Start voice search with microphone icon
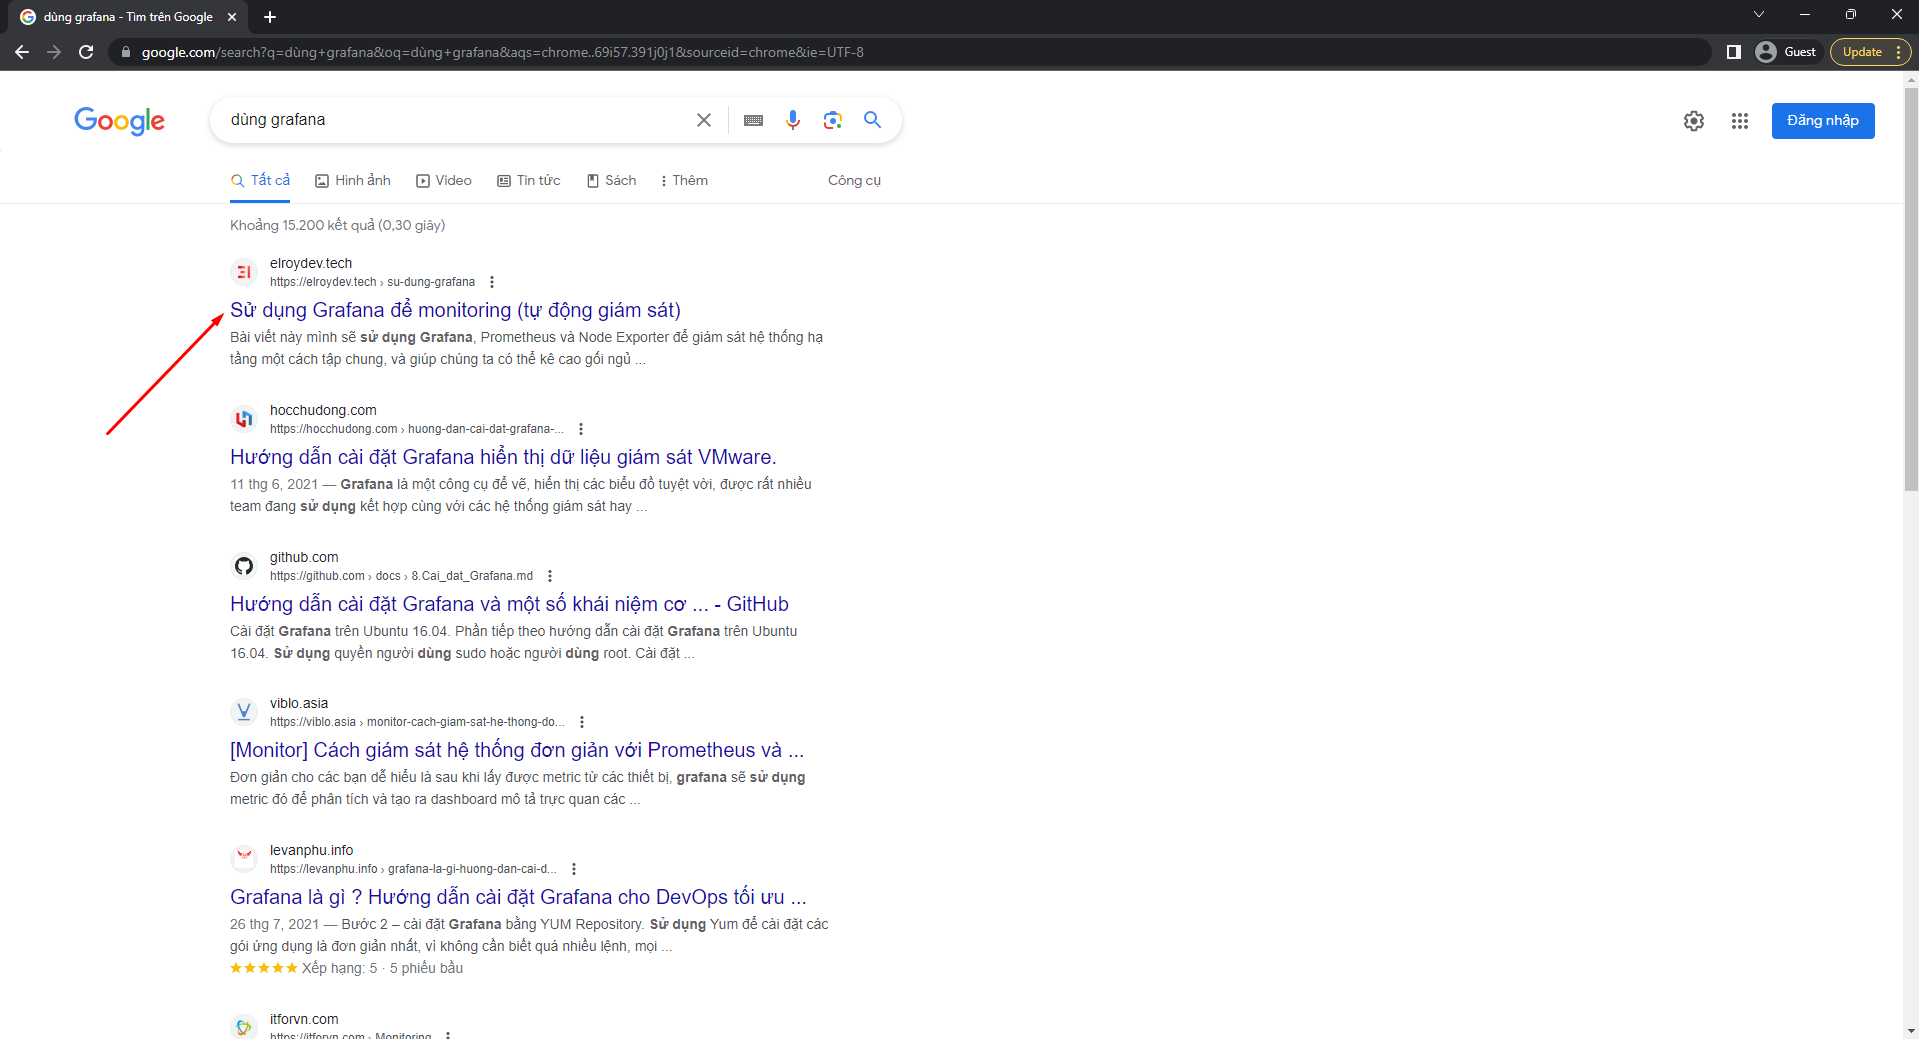Screen dimensions: 1919x1039 793,120
